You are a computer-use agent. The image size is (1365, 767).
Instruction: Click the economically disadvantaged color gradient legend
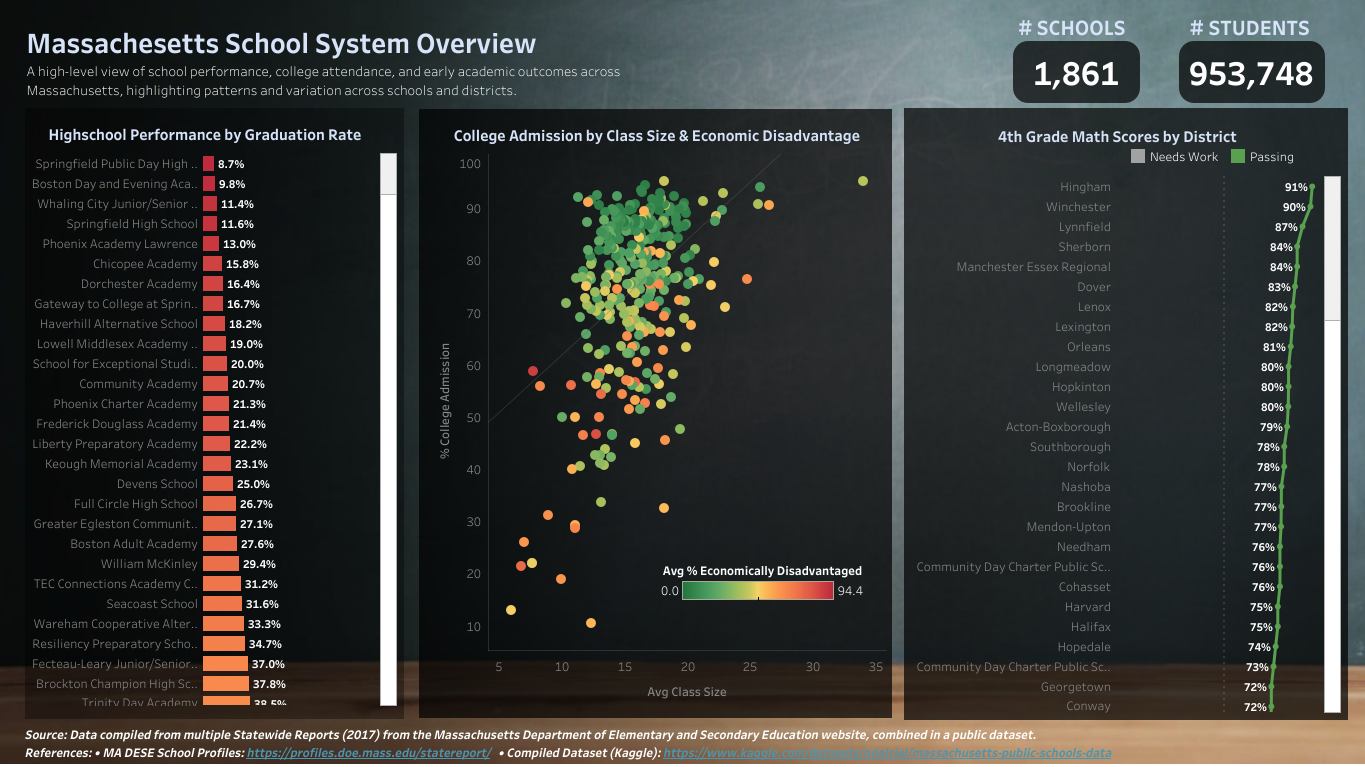[x=757, y=590]
